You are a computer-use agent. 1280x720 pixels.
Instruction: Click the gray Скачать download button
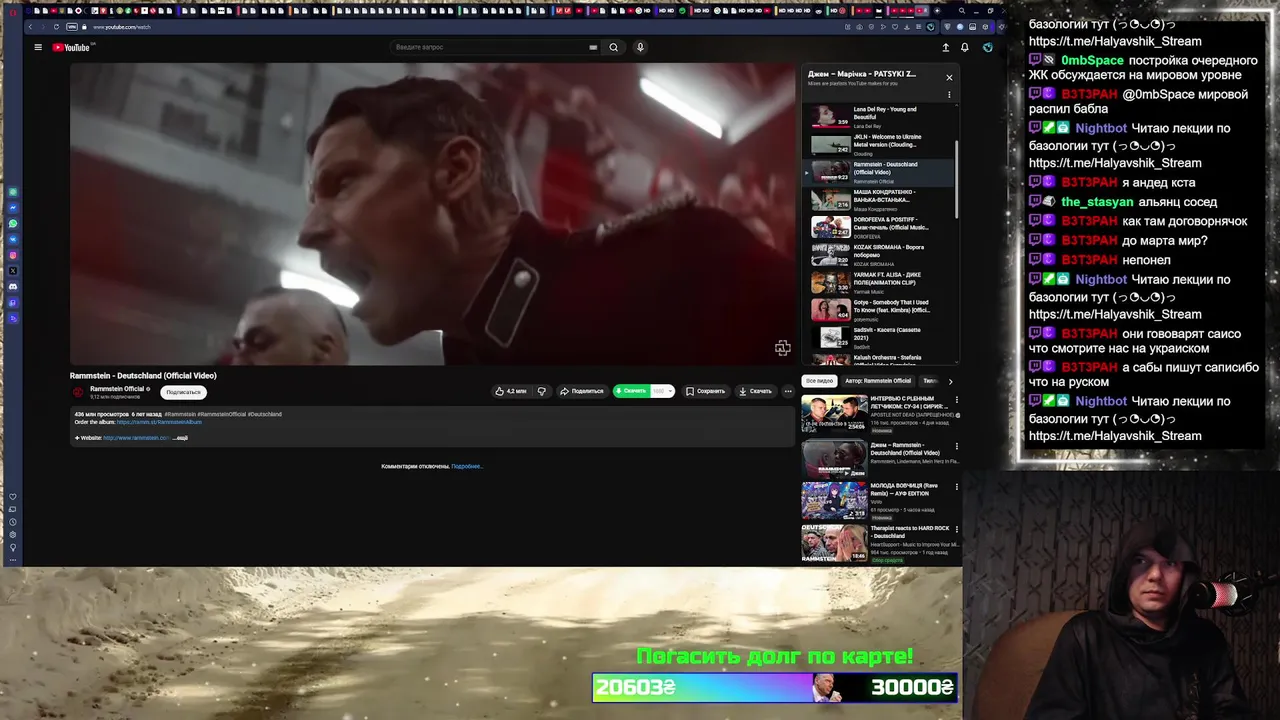tap(755, 391)
